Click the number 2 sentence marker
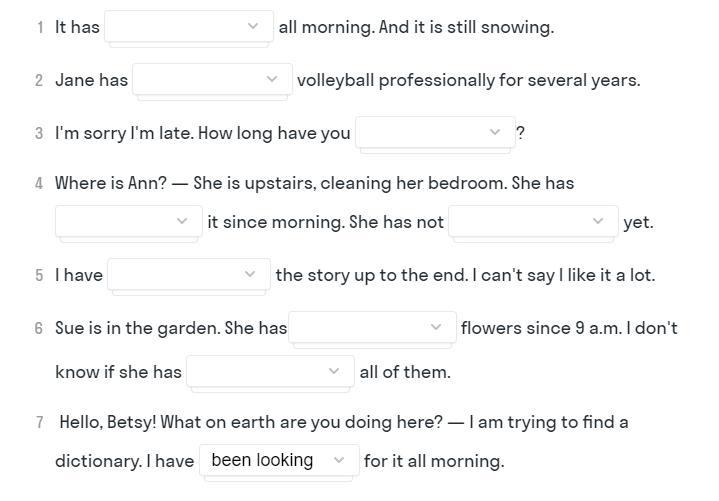Image resolution: width=719 pixels, height=501 pixels. (39, 81)
